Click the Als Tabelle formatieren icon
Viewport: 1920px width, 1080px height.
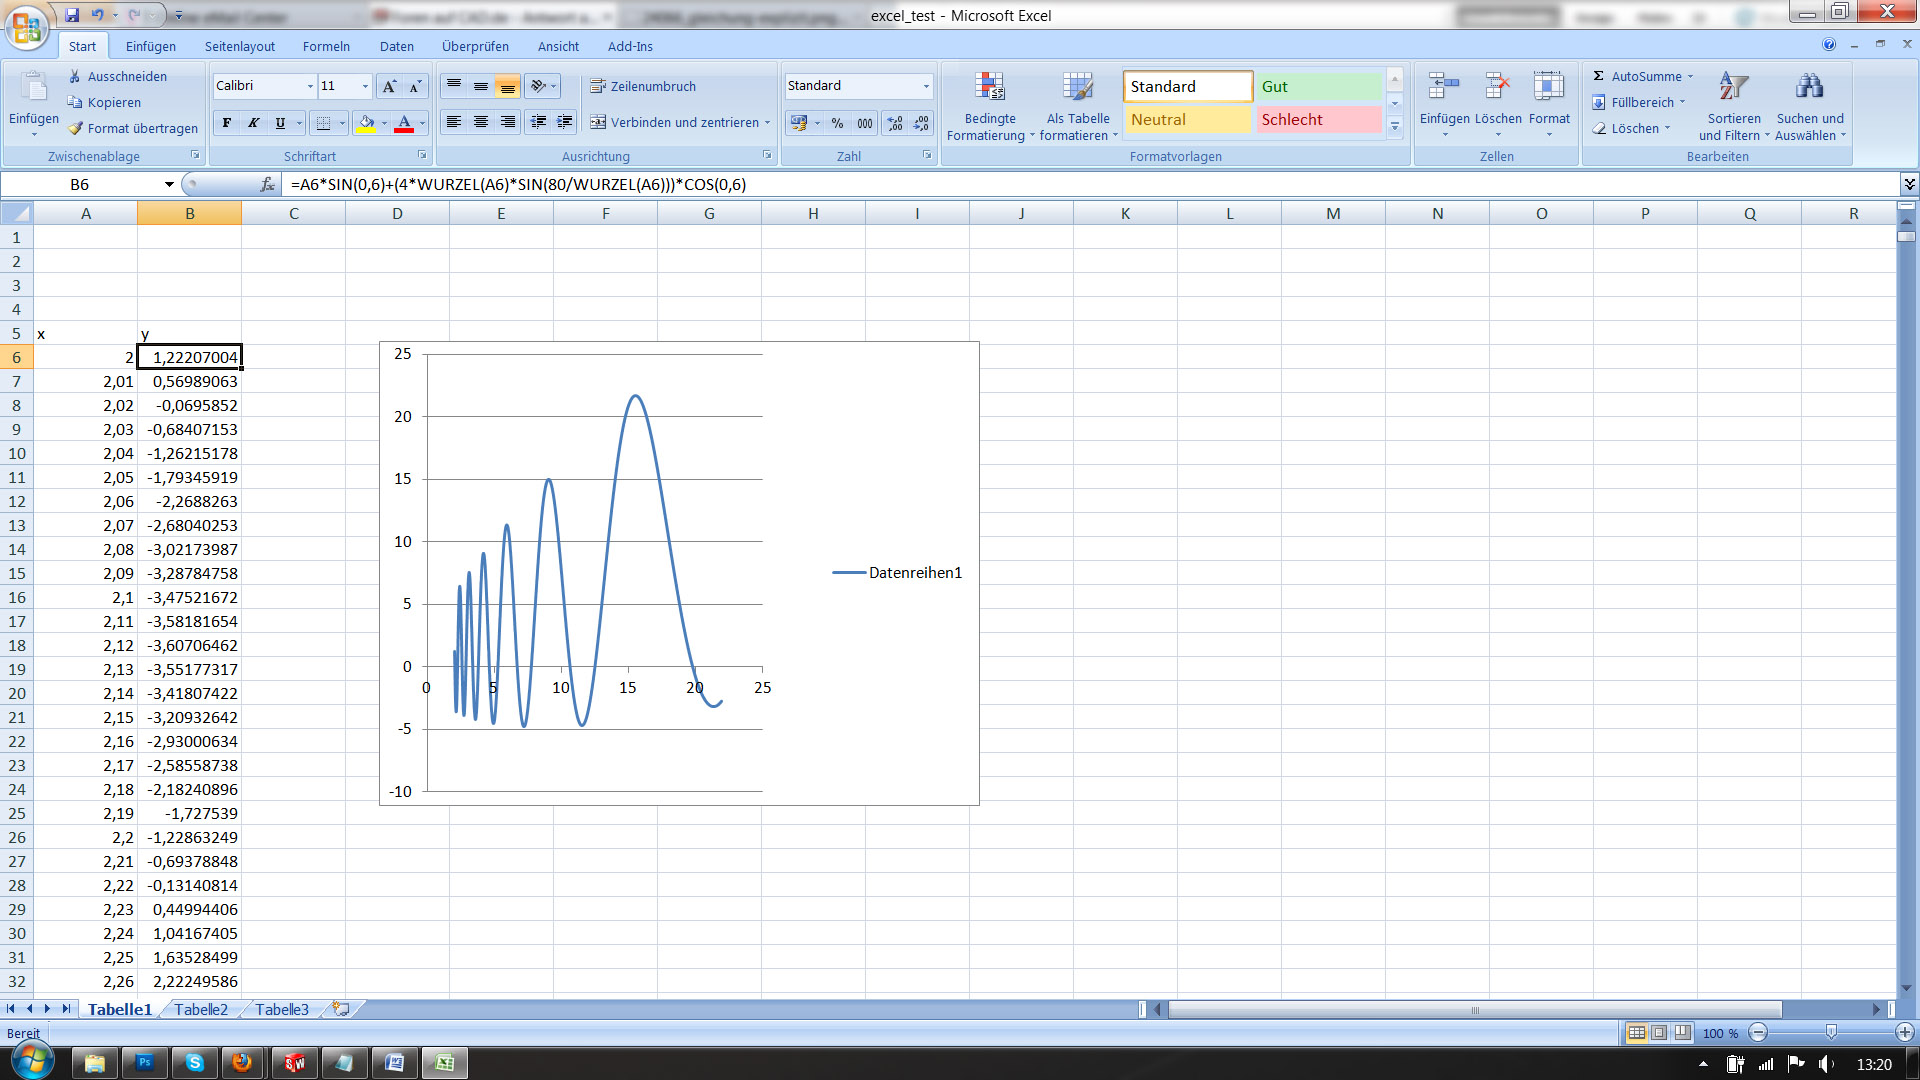coord(1077,88)
